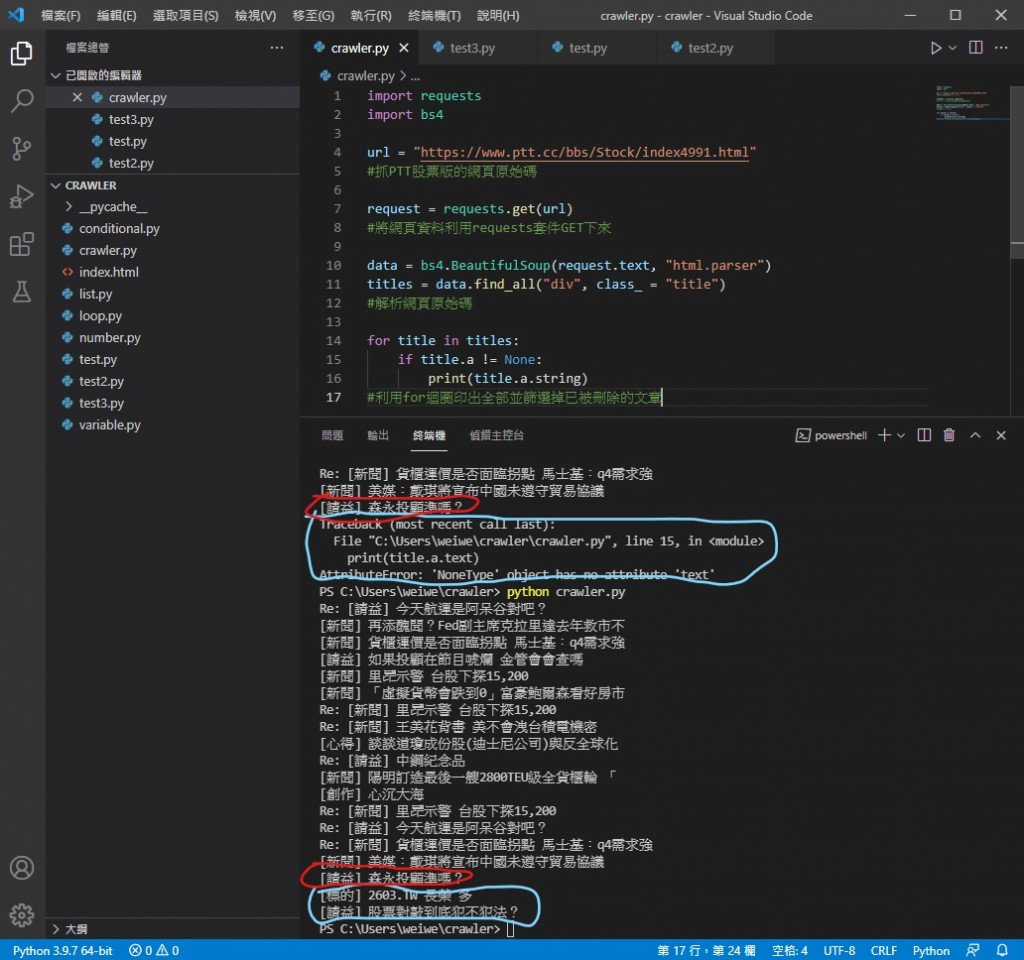The height and width of the screenshot is (960, 1024).
Task: Change indentation setting 空格: 4
Action: [790, 950]
